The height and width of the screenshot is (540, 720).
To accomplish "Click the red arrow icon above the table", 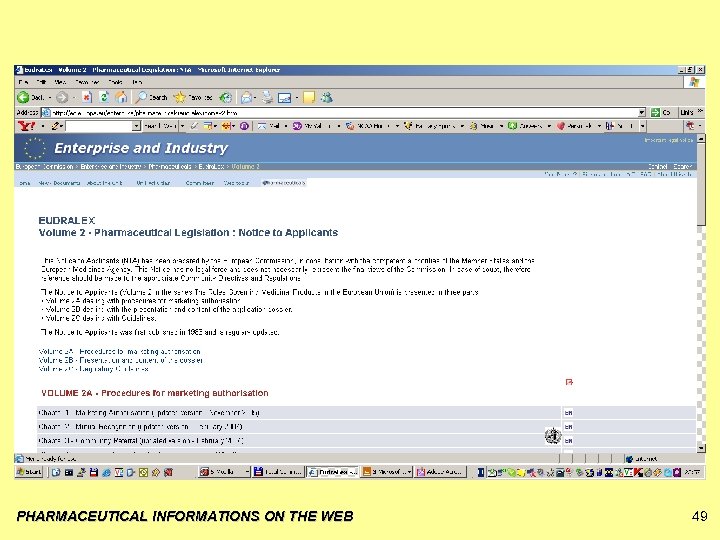I will pyautogui.click(x=569, y=382).
